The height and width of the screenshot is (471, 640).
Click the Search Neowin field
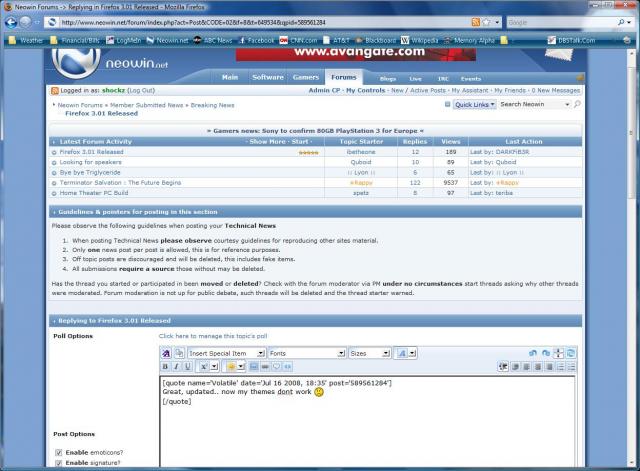(531, 104)
